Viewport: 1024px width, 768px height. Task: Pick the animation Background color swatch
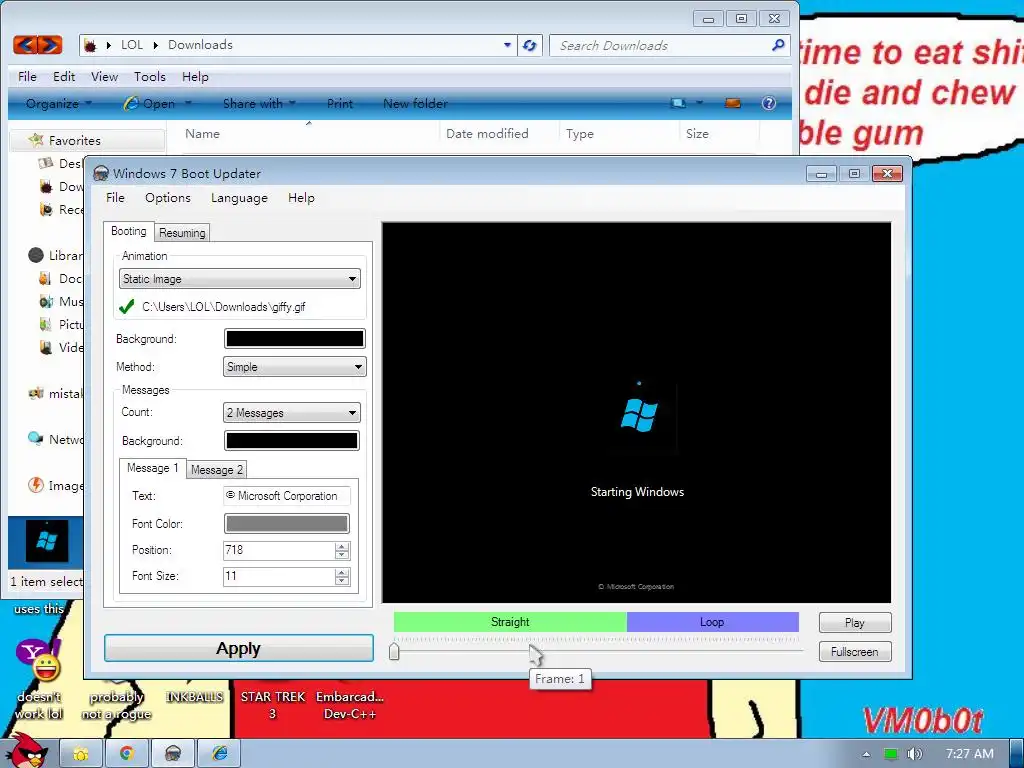click(295, 338)
